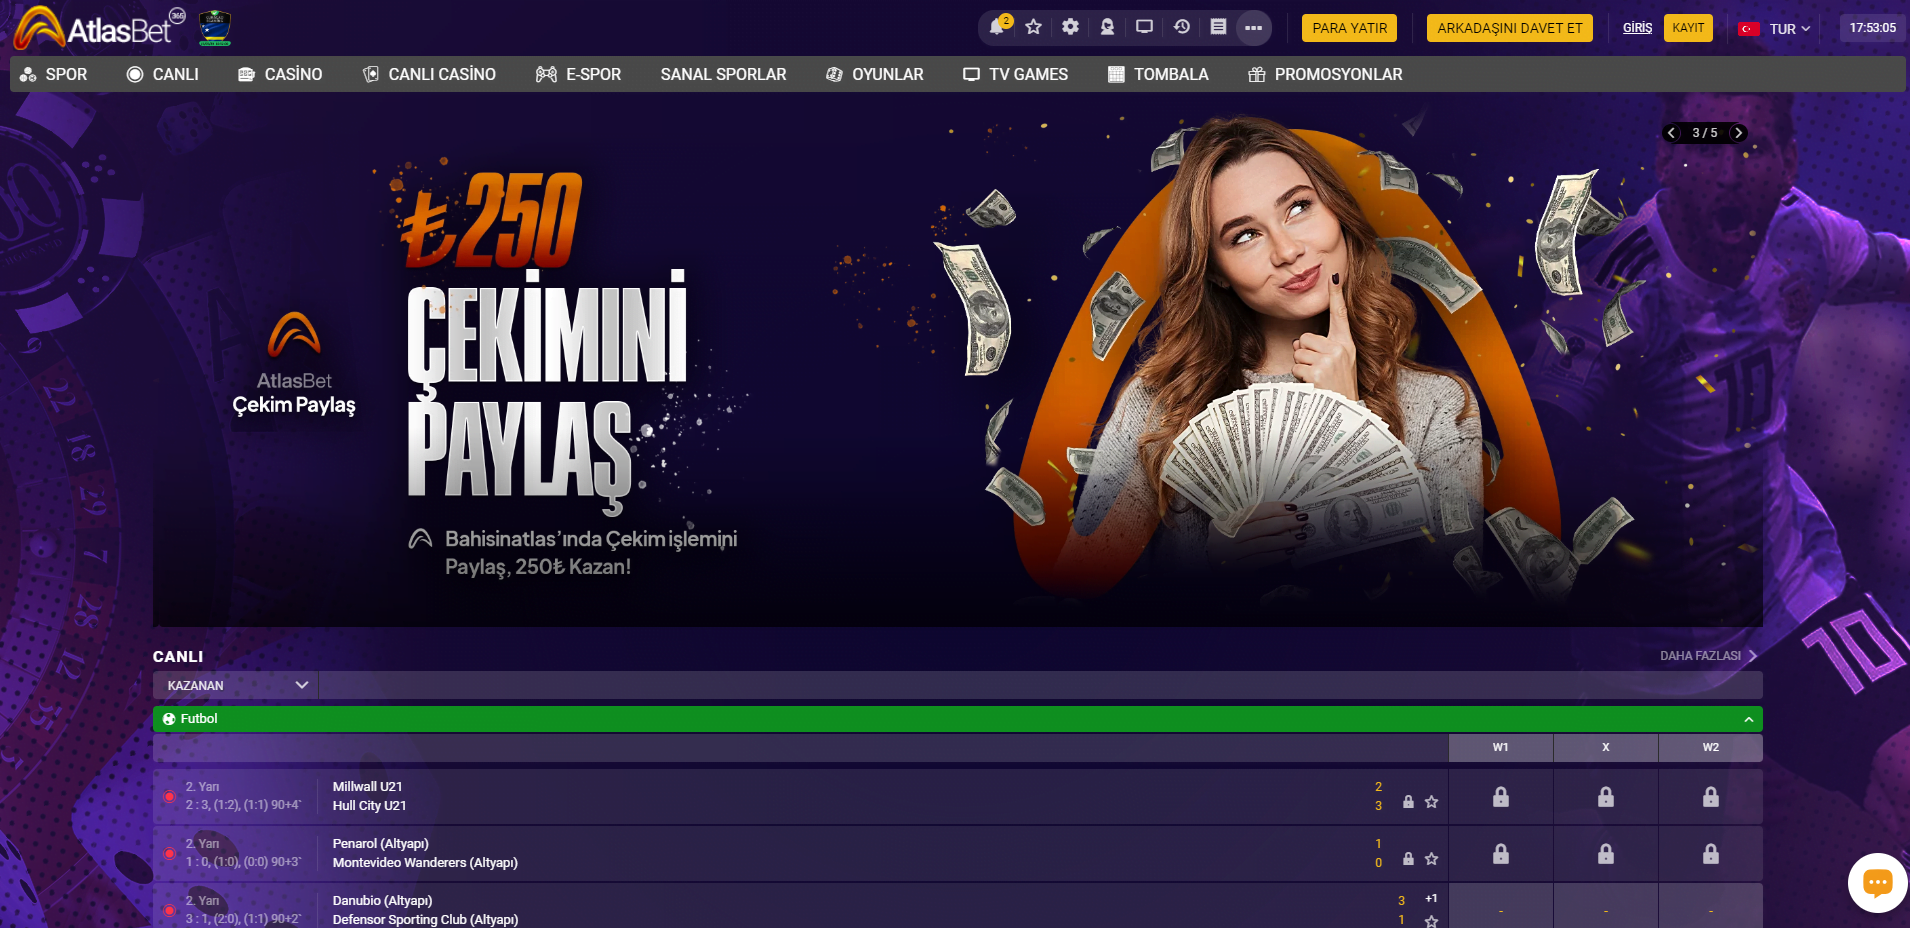Screen dimensions: 1910x928
Task: Click the AtlasBet logo
Action: pos(100,28)
